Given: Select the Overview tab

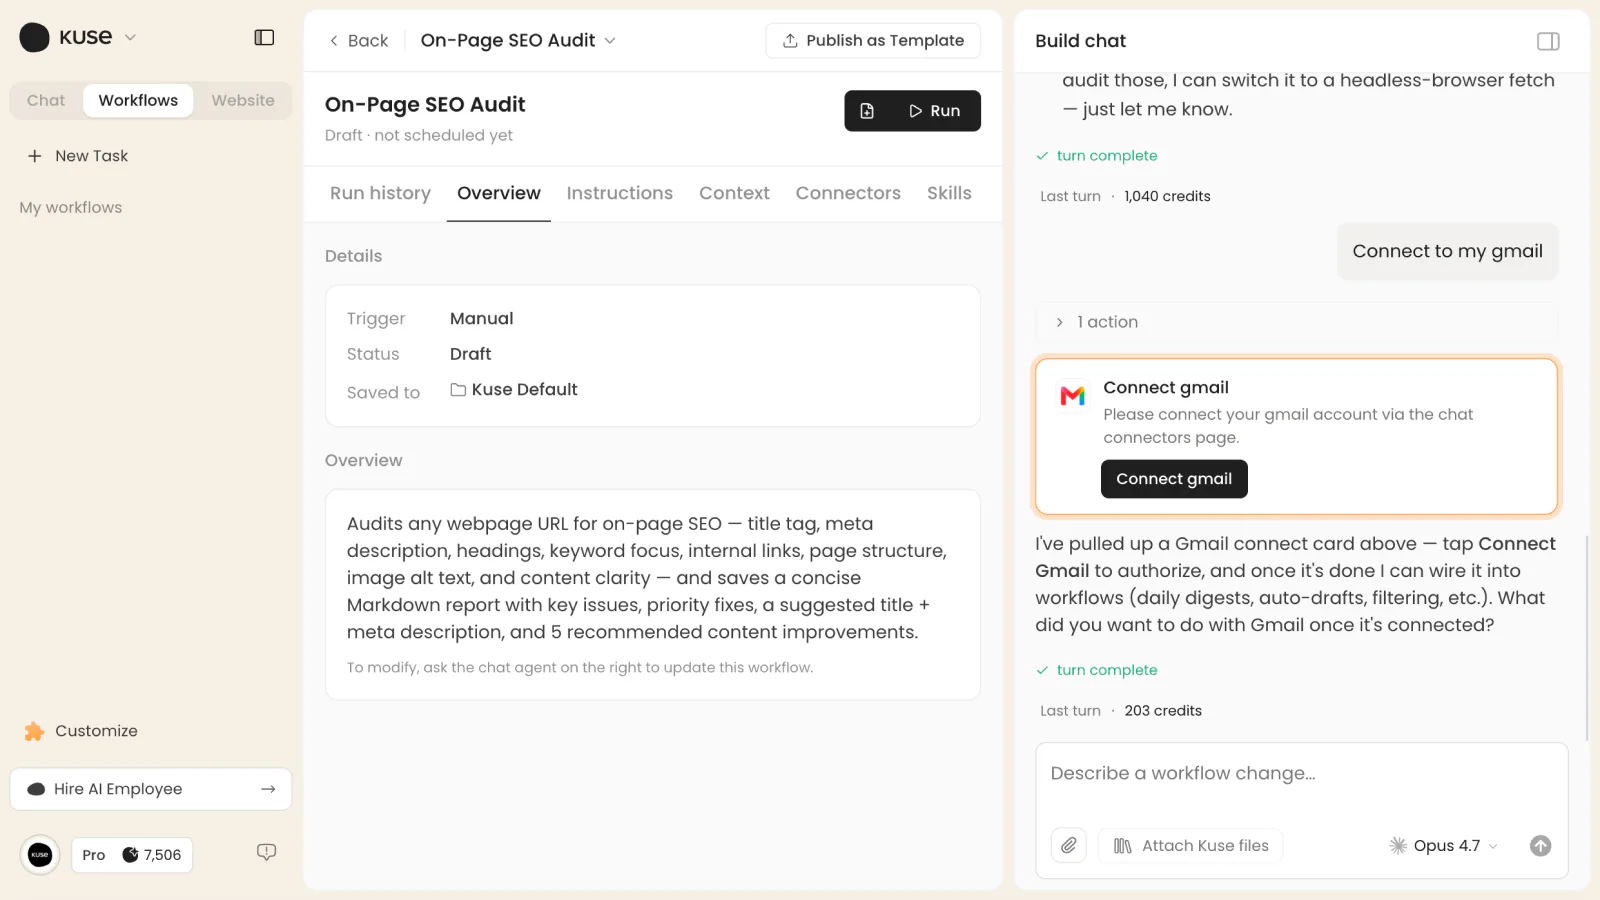Looking at the screenshot, I should tap(499, 193).
